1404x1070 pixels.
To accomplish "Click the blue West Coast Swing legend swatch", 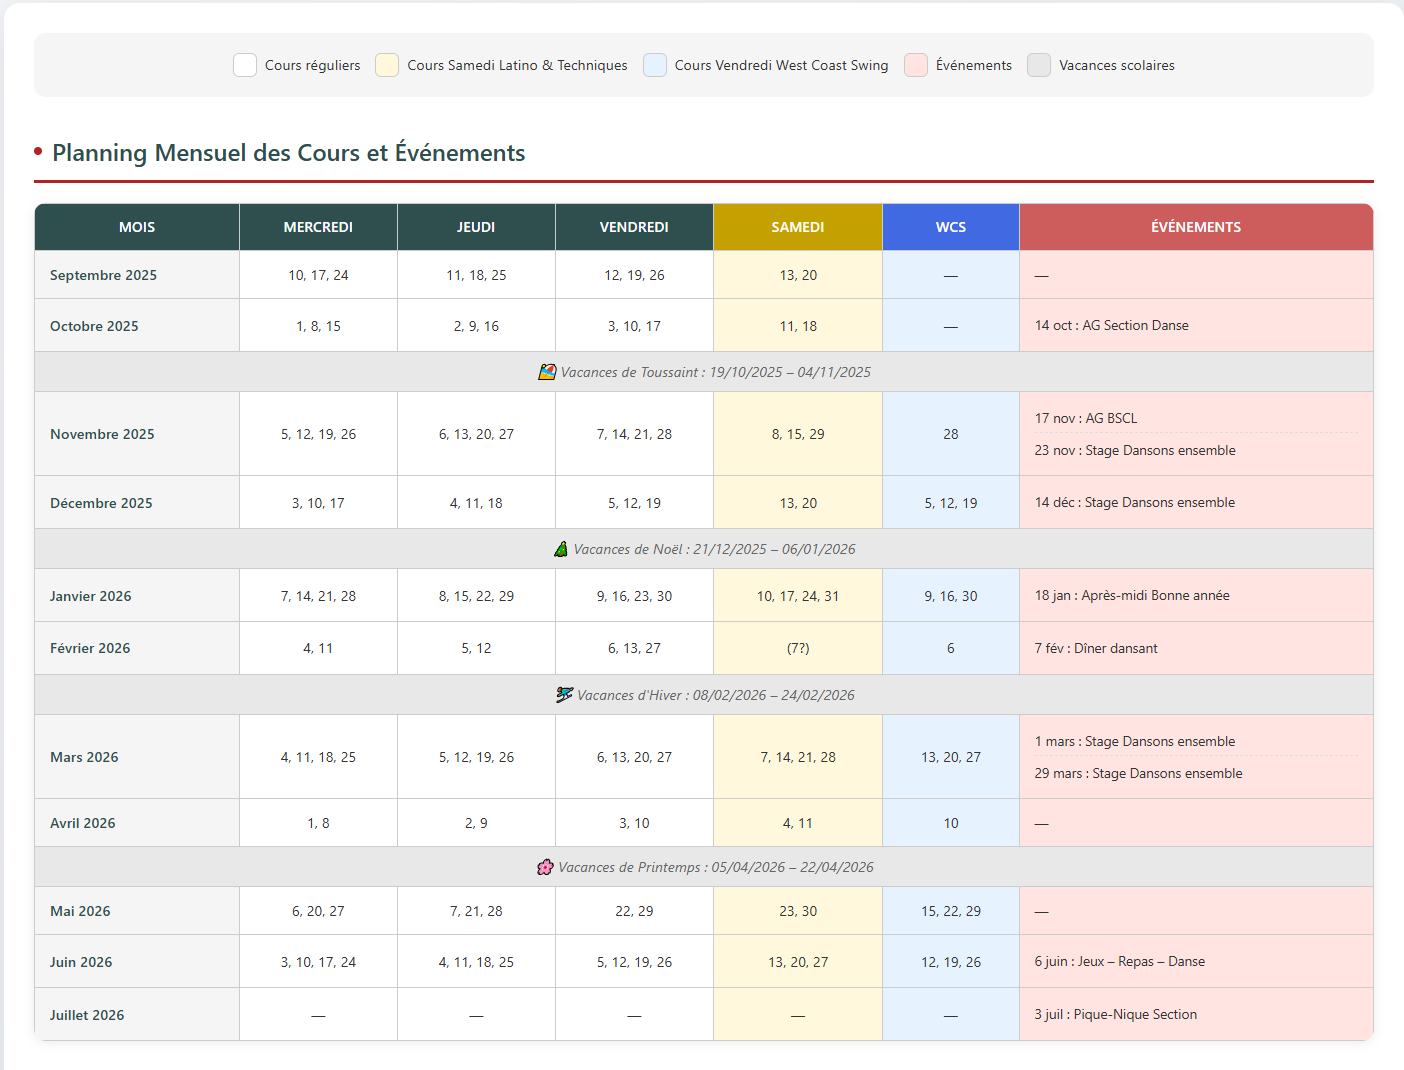I will [655, 65].
